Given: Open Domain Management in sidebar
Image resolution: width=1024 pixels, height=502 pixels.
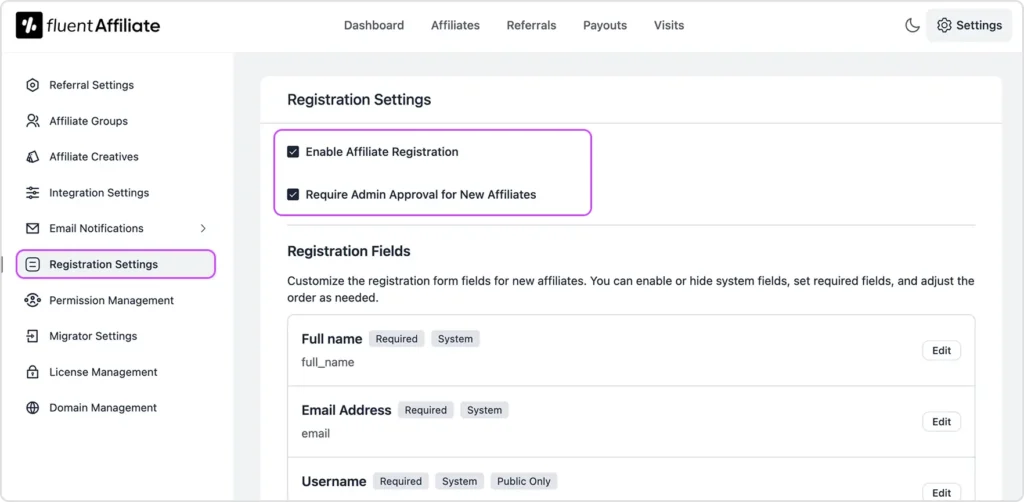Looking at the screenshot, I should (103, 408).
